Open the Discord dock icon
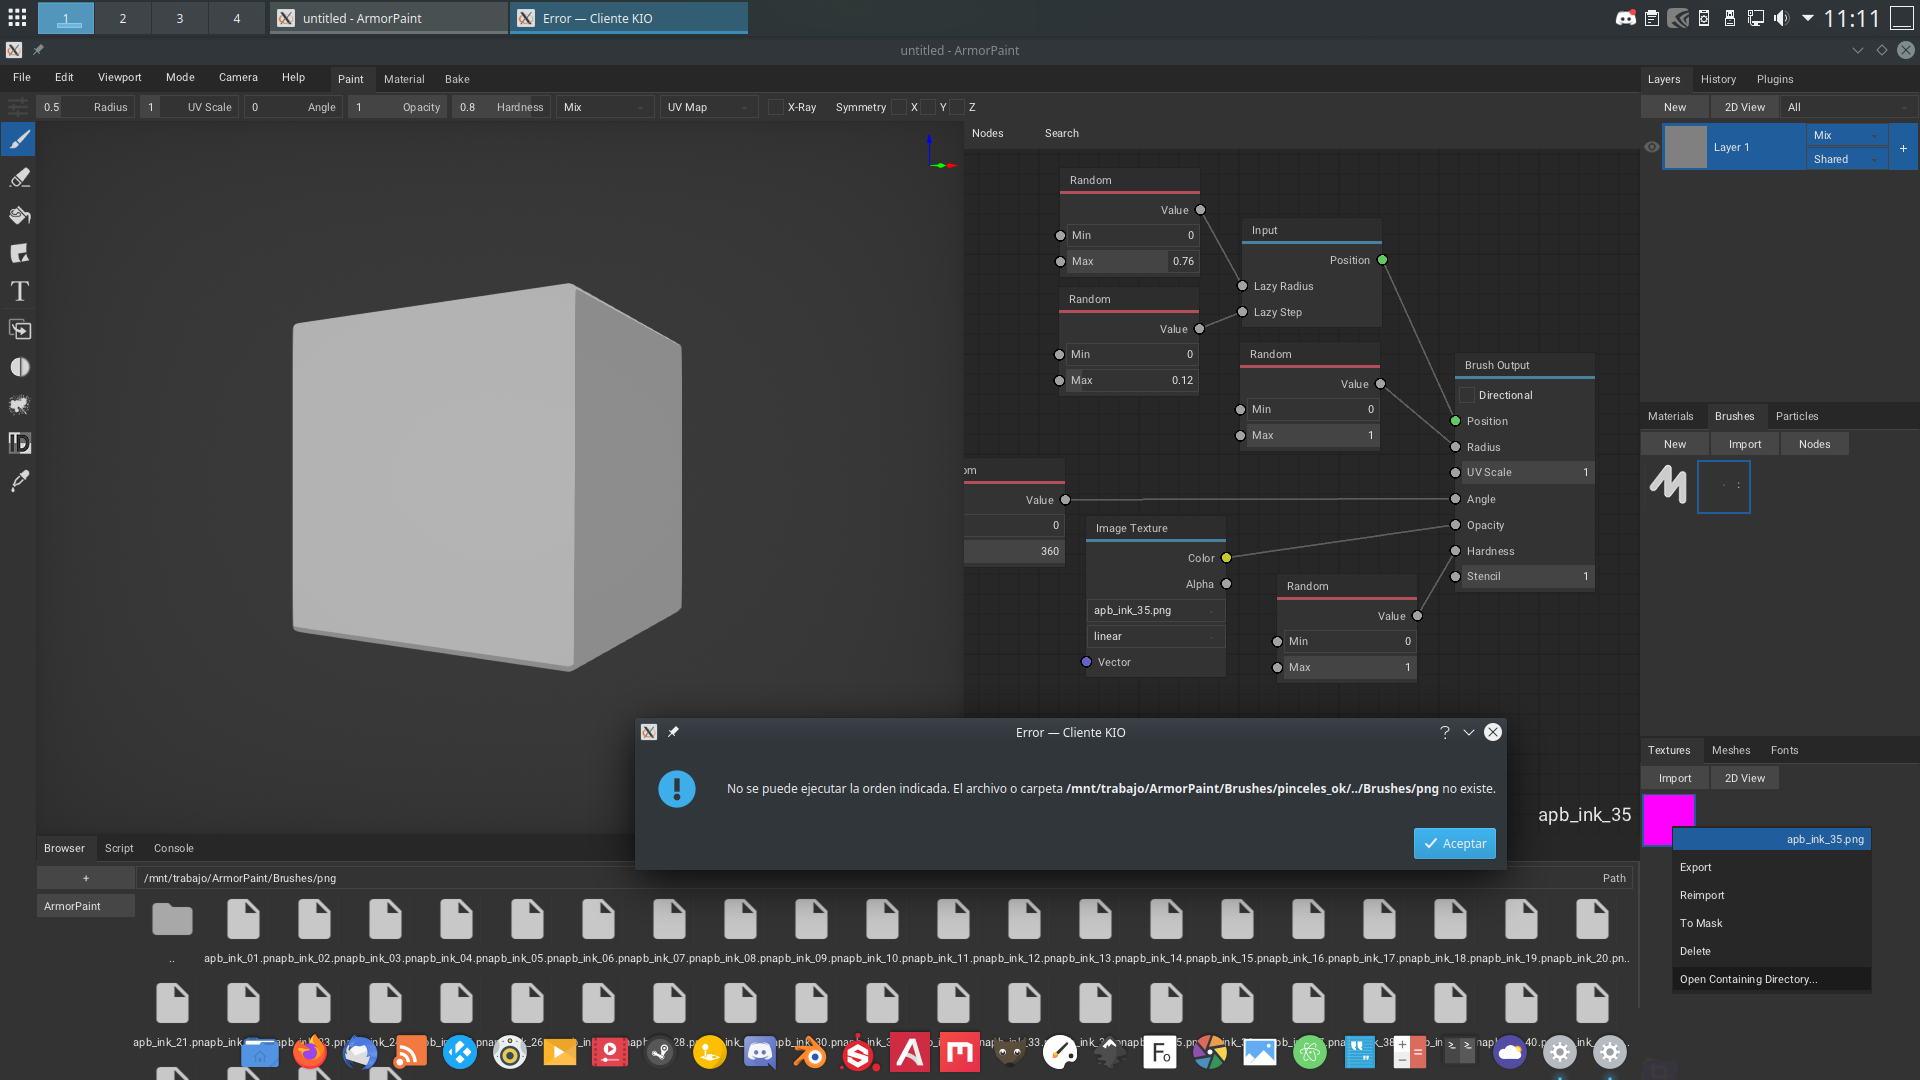 760,1052
